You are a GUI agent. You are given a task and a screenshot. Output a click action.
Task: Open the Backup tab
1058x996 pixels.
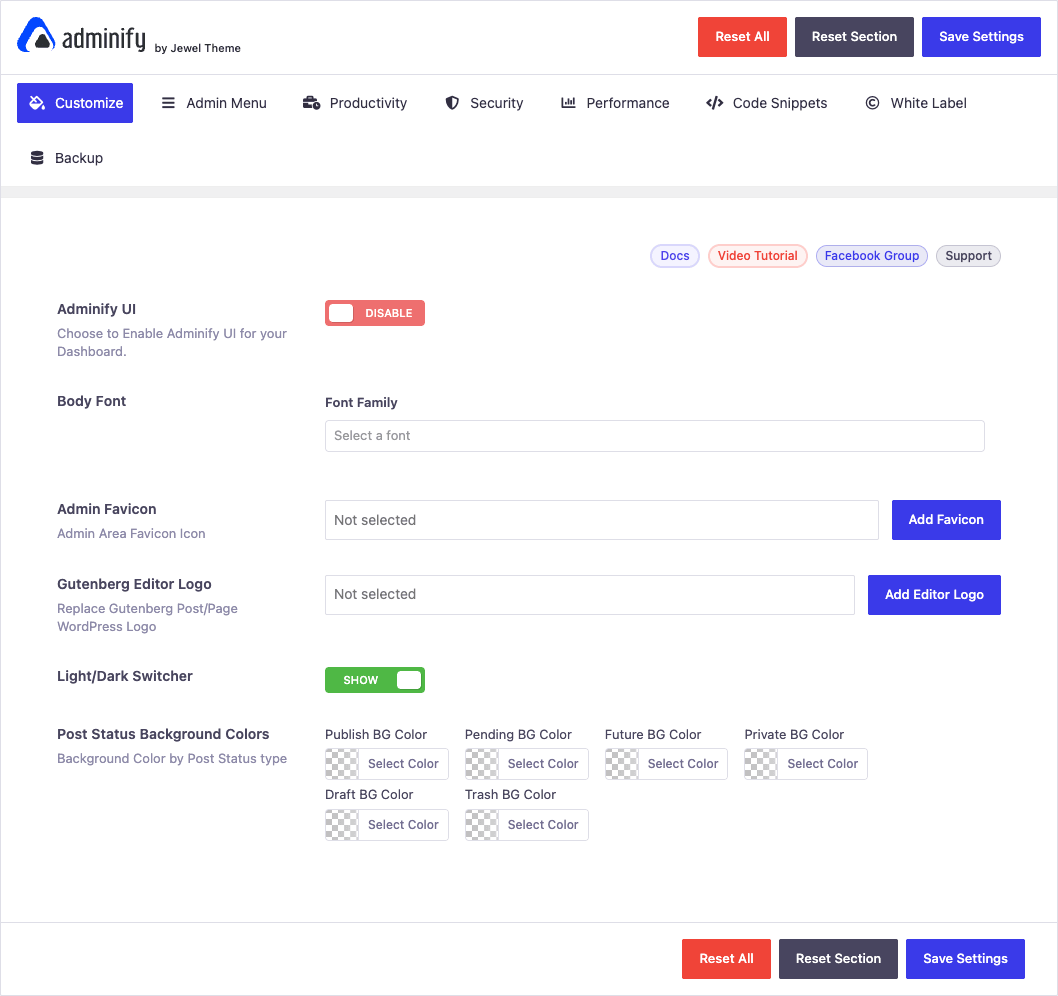point(66,158)
